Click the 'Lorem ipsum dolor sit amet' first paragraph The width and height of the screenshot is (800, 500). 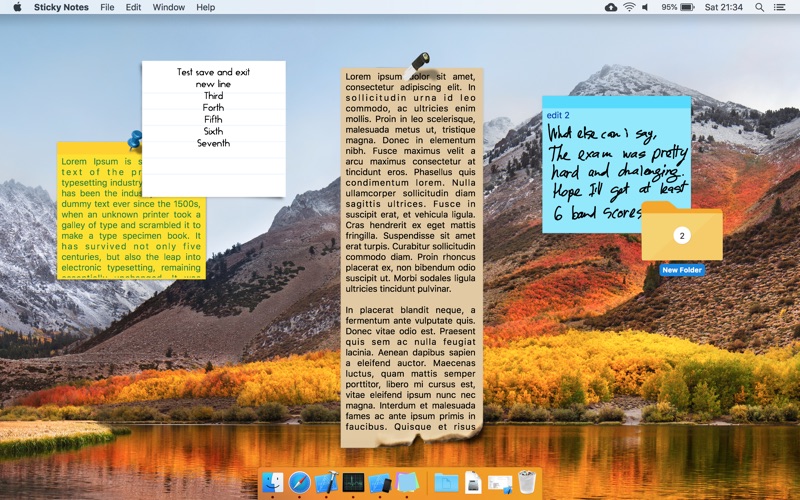[410, 183]
